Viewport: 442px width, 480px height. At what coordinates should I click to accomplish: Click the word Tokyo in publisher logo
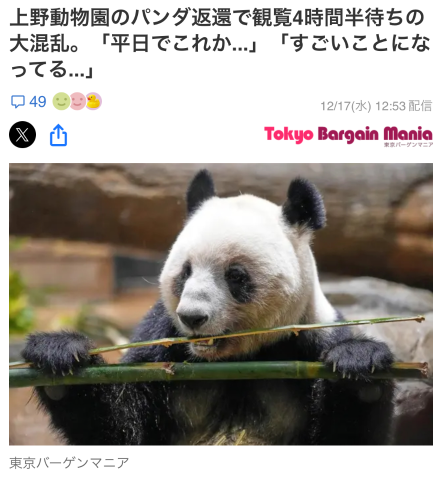[289, 135]
